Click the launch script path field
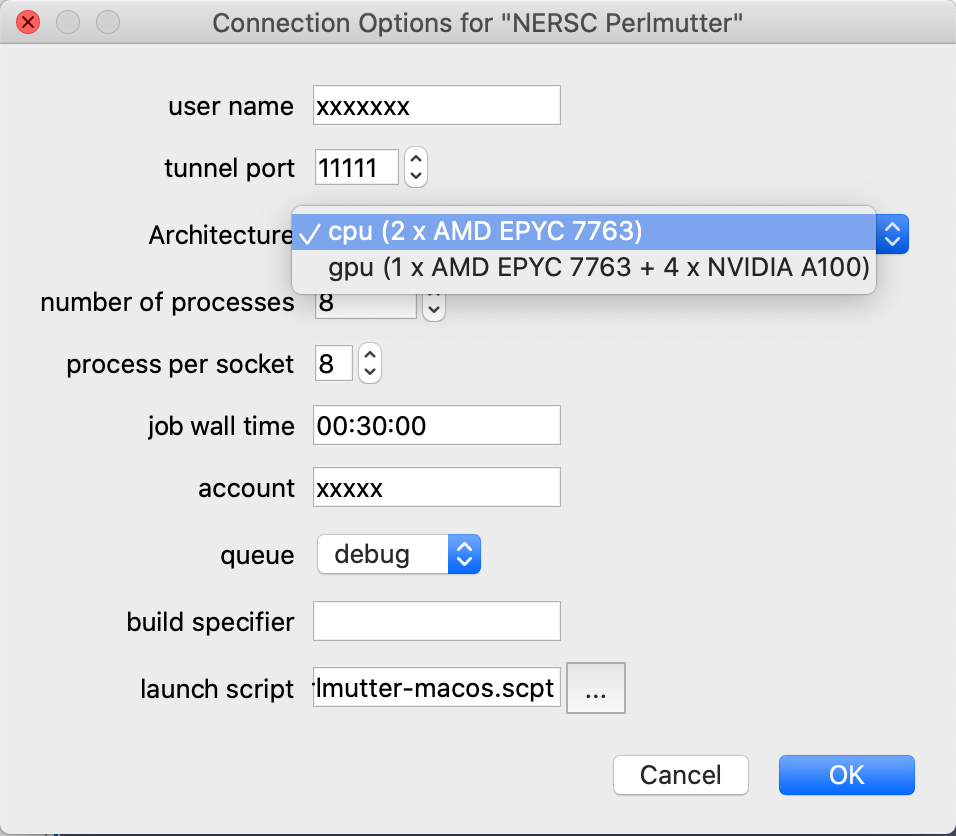The height and width of the screenshot is (836, 956). 436,688
